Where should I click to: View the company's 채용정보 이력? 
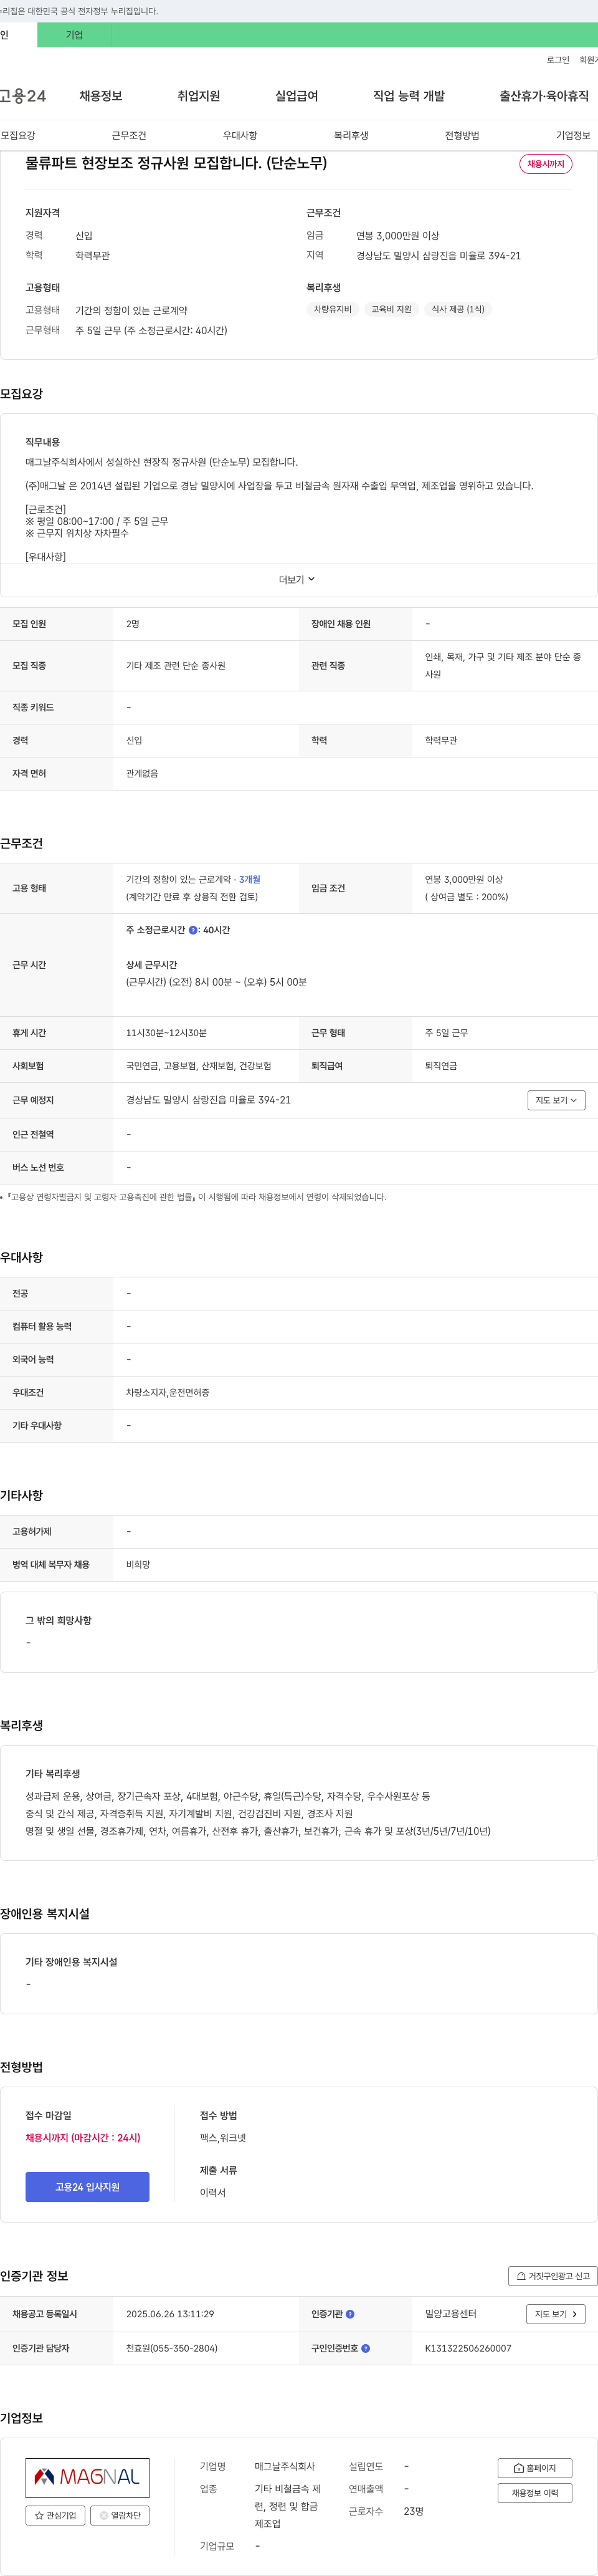(x=535, y=2493)
